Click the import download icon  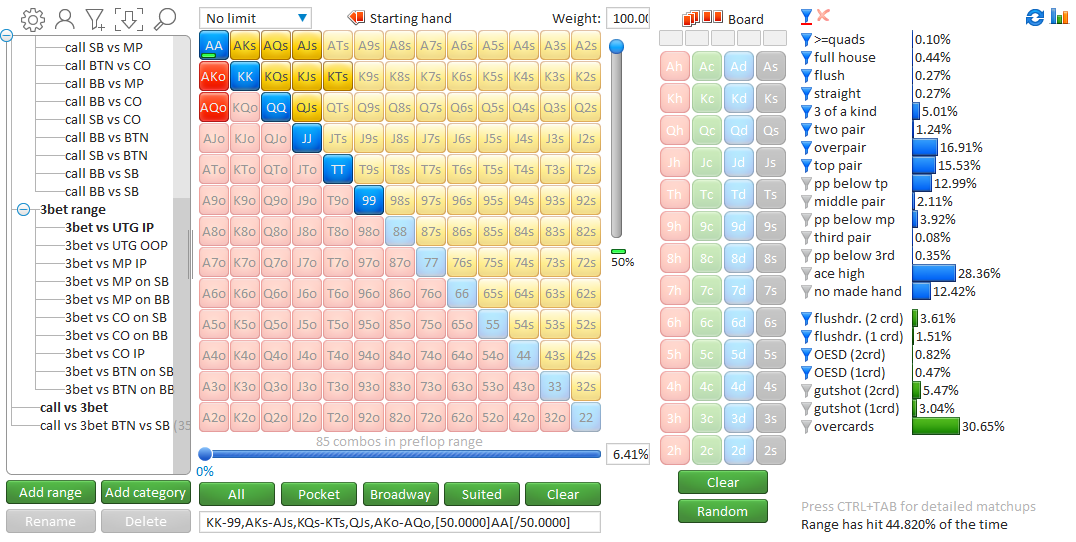tap(129, 19)
